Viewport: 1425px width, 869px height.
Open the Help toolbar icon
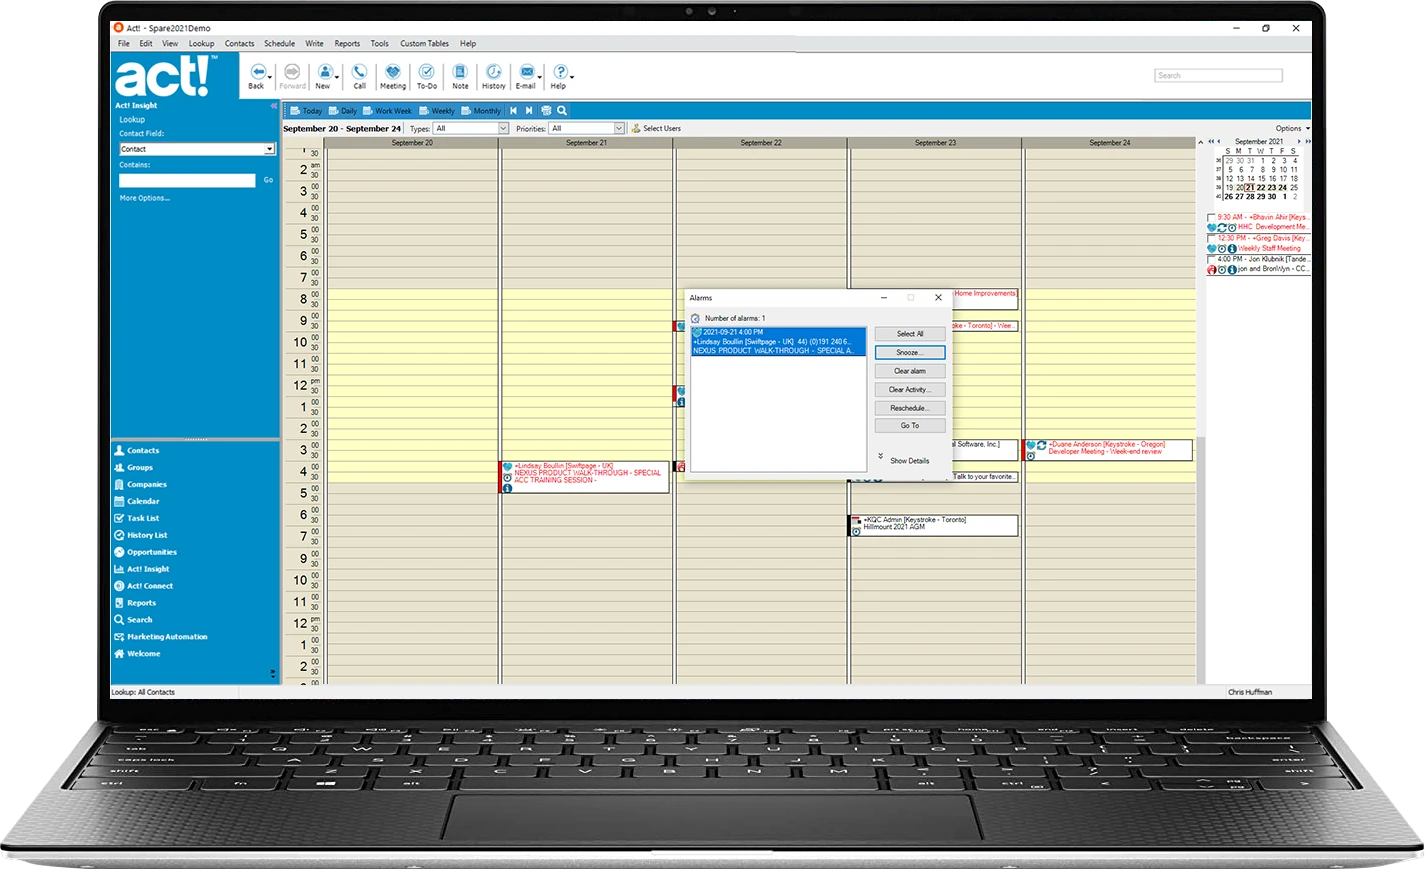(559, 76)
